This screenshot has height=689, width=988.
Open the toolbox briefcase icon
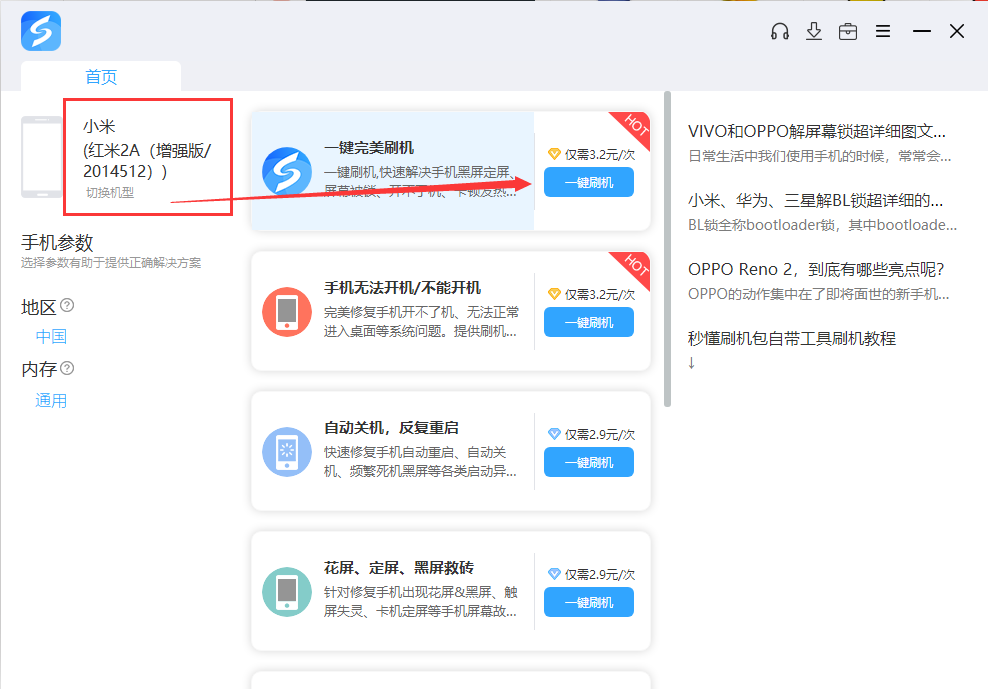pos(848,31)
